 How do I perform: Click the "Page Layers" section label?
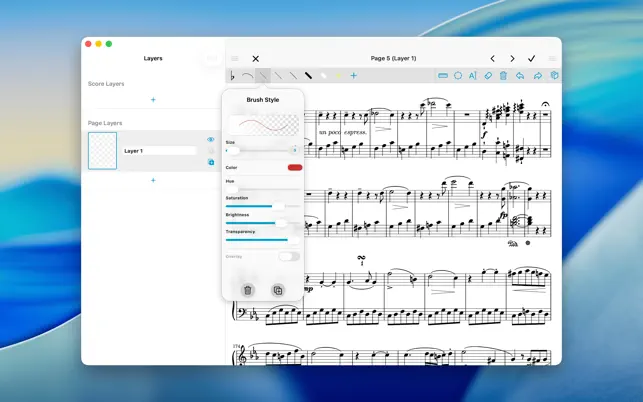pos(105,123)
